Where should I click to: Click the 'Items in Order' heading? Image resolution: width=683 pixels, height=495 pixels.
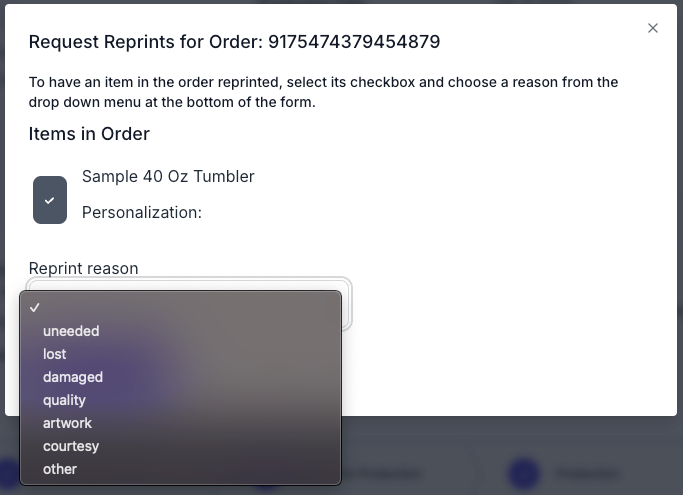point(89,134)
